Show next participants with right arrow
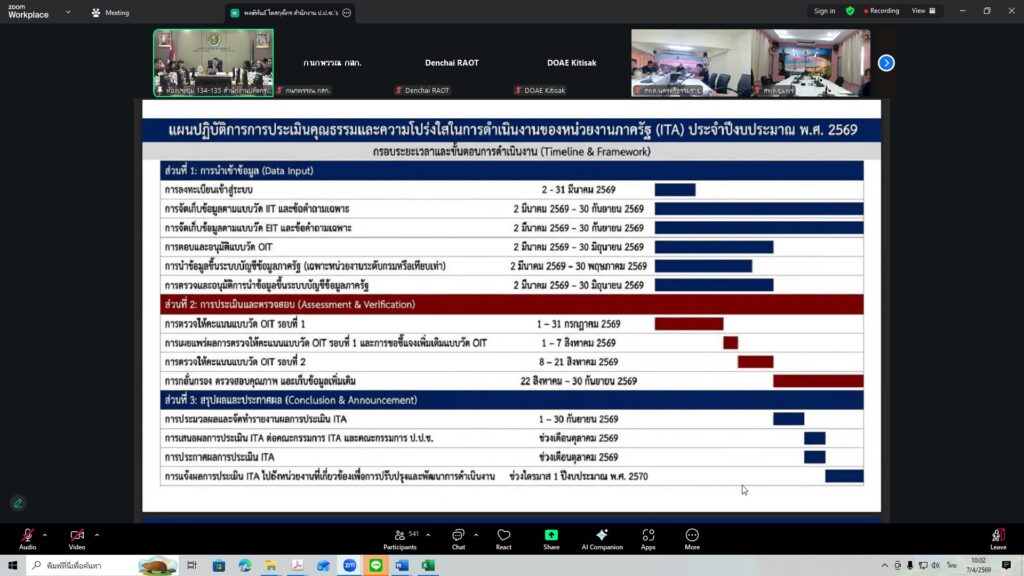The width and height of the screenshot is (1024, 576). pos(886,63)
